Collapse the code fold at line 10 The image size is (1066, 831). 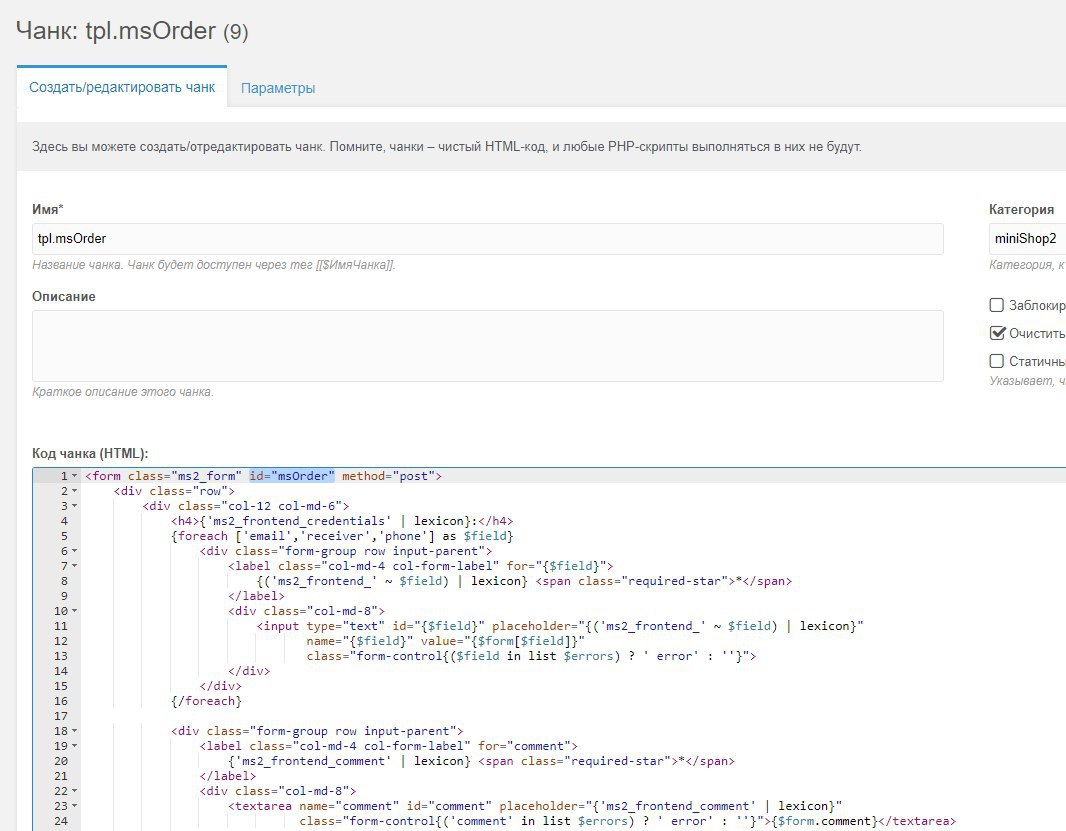(75, 611)
